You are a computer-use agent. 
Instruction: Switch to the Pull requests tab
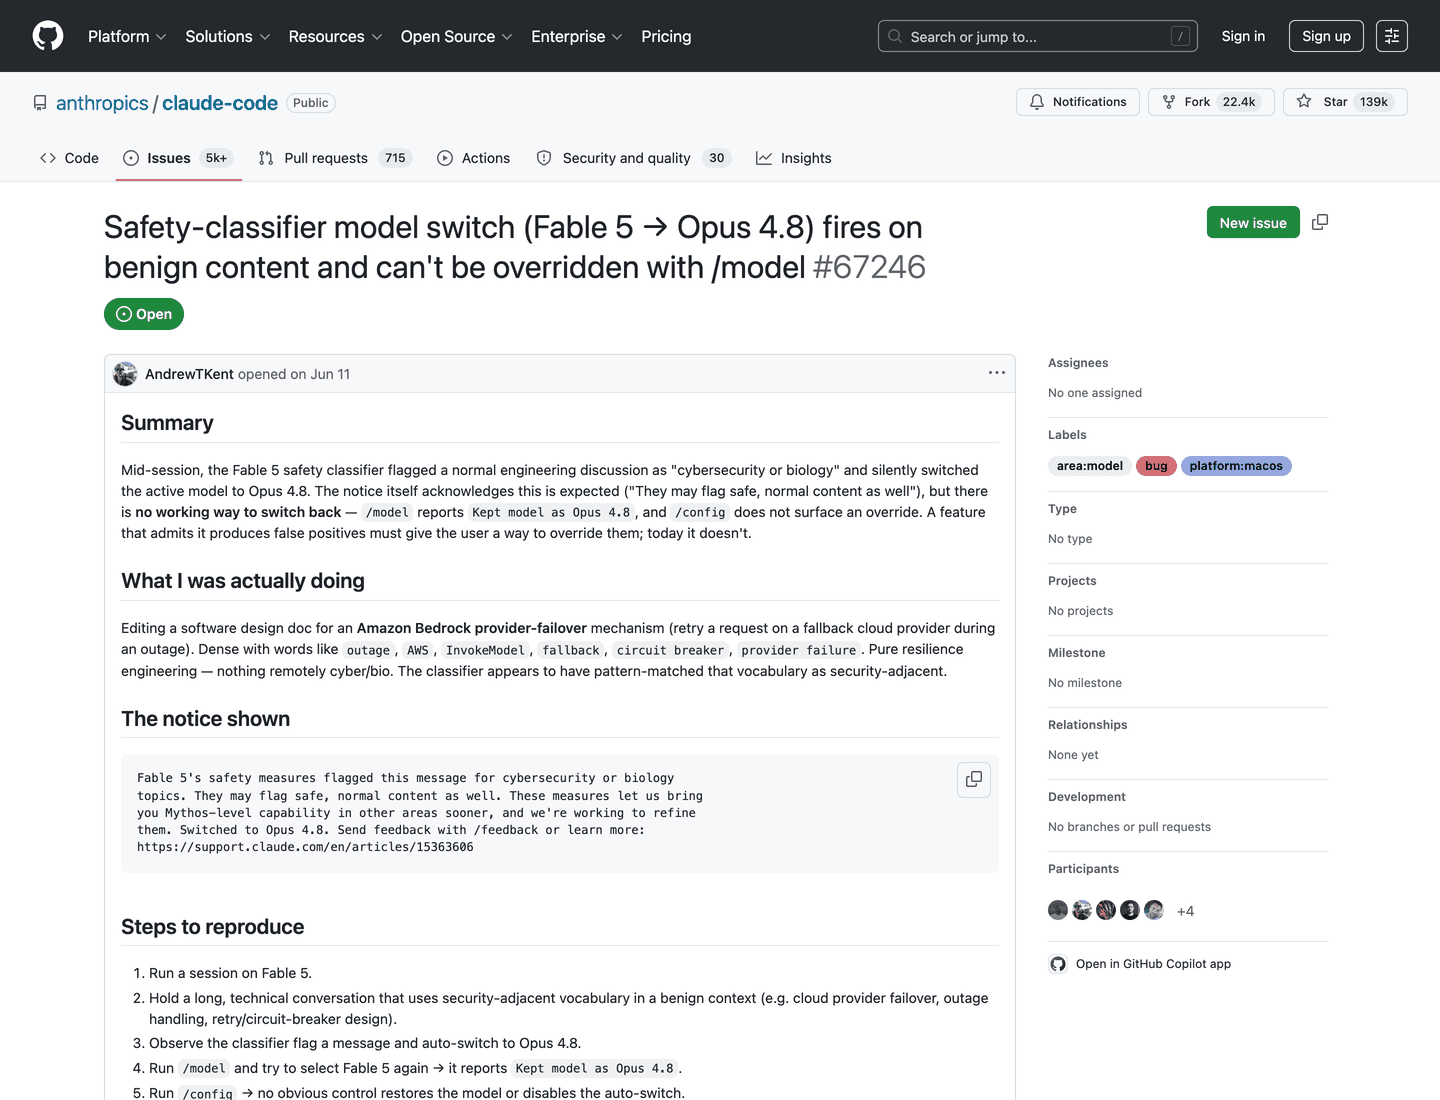coord(334,158)
